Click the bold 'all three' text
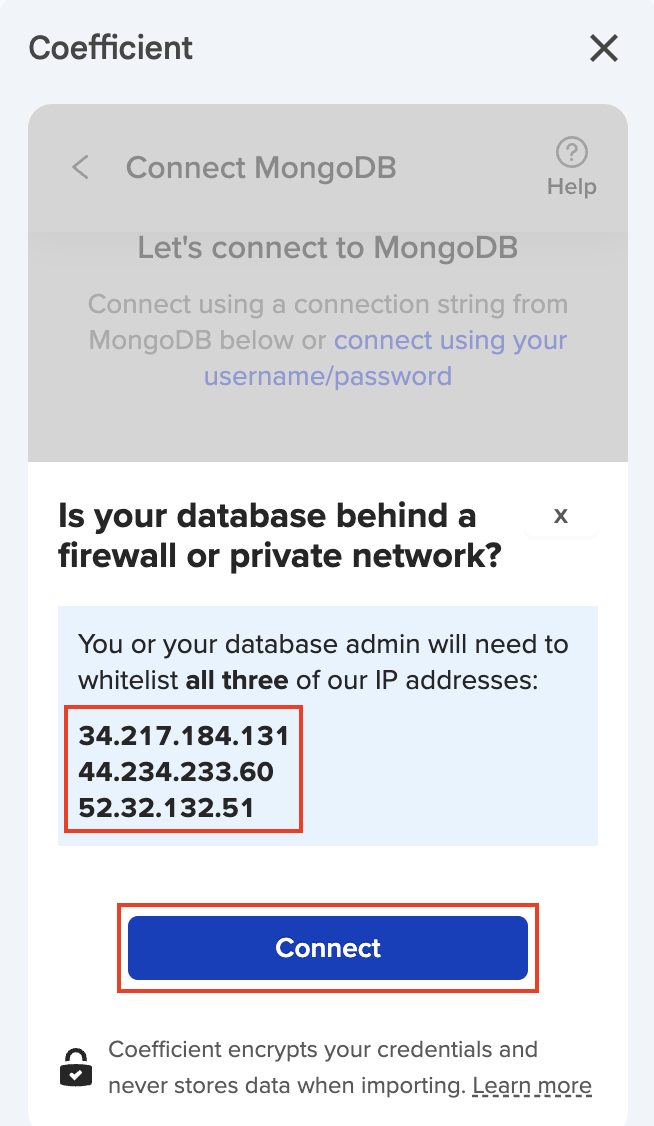 237,681
